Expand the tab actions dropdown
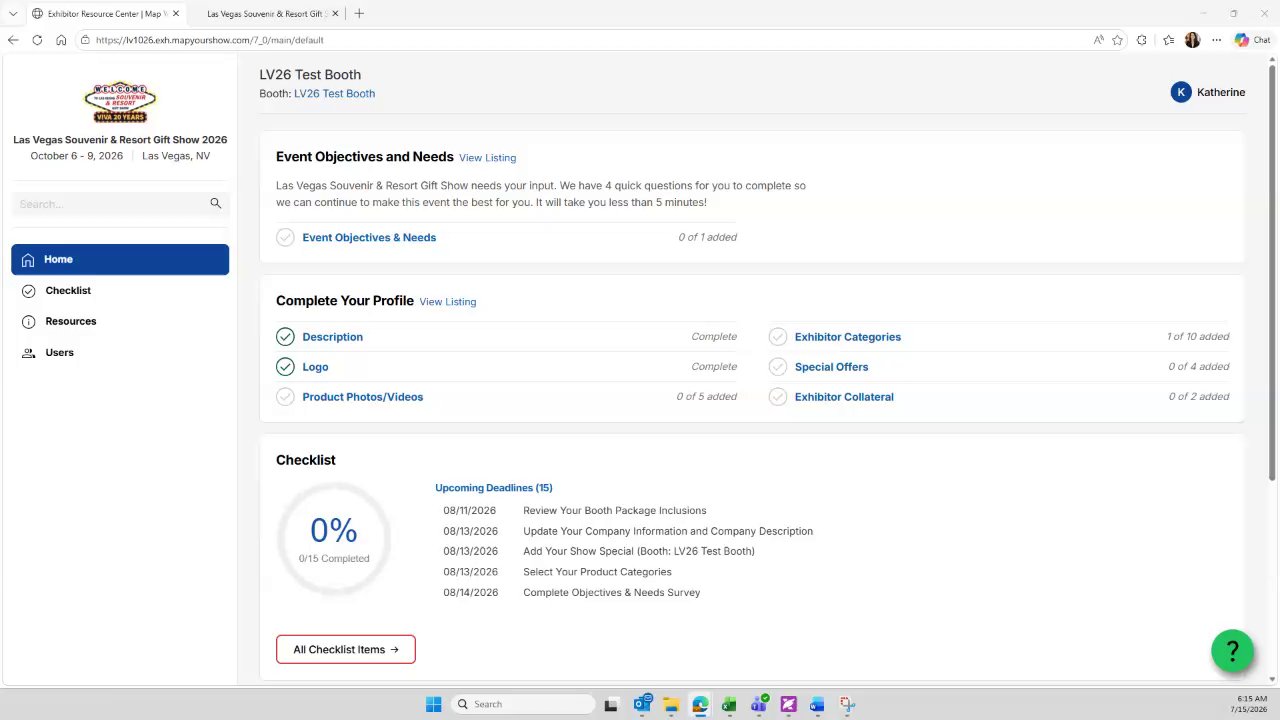 12,14
